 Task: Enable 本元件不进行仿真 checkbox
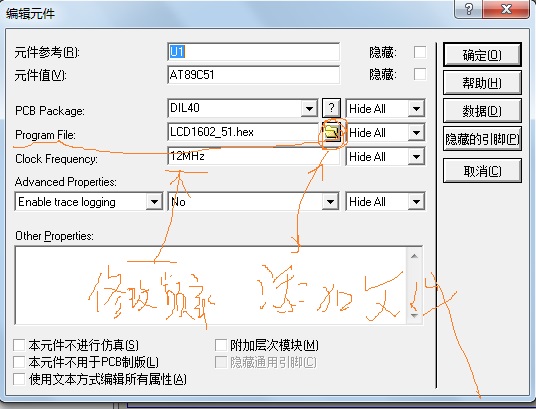pyautogui.click(x=19, y=345)
